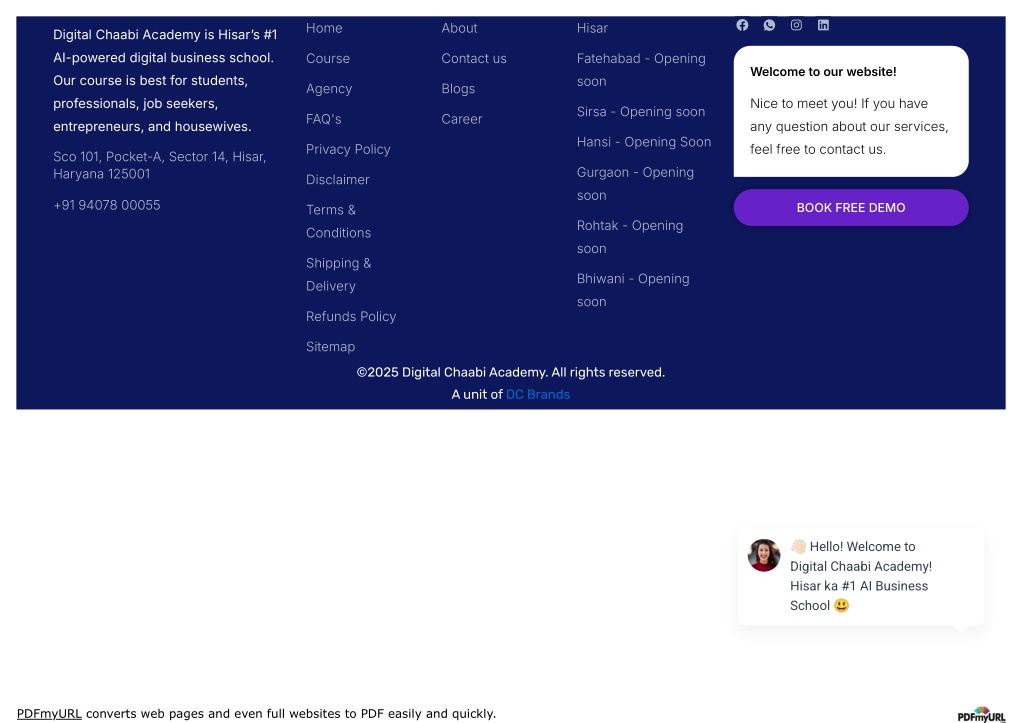Open the Hello Welcome chat message bubble
1023x723 pixels.
point(861,576)
